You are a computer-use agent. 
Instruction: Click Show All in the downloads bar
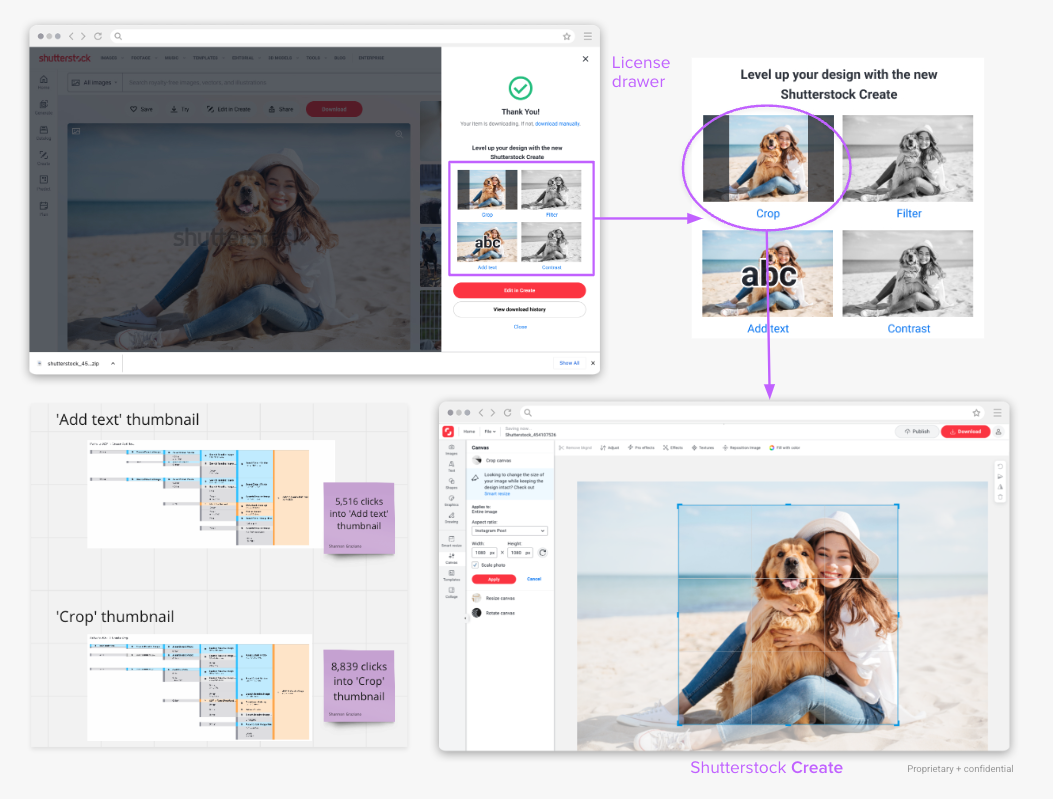(569, 363)
